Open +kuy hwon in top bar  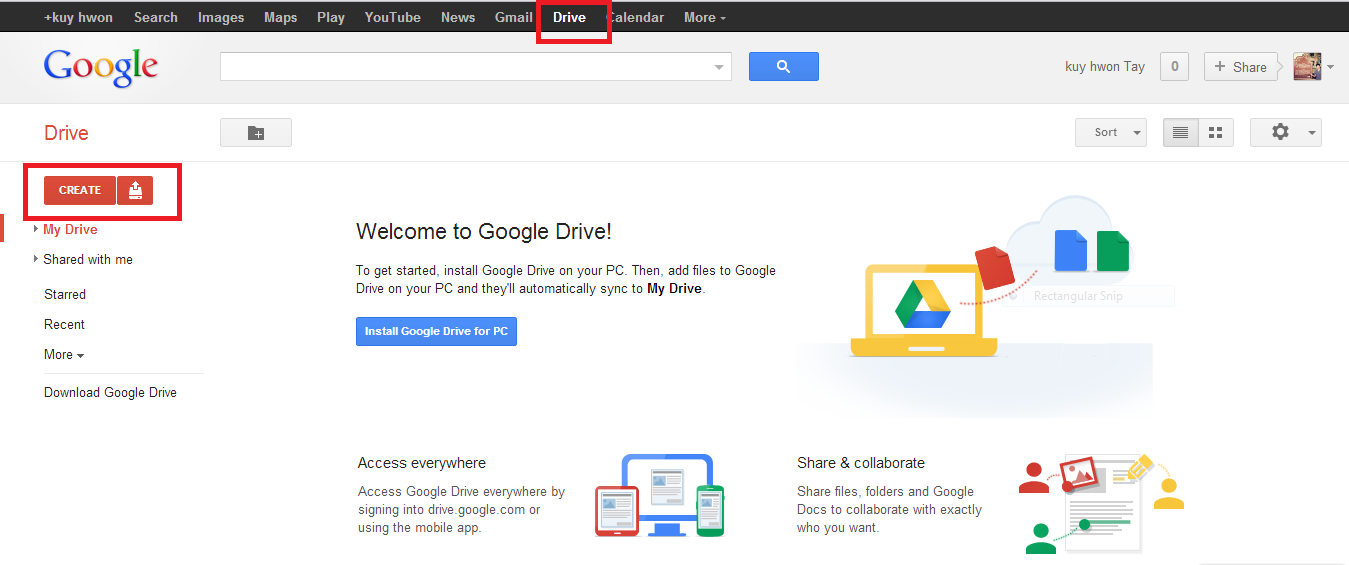point(78,17)
